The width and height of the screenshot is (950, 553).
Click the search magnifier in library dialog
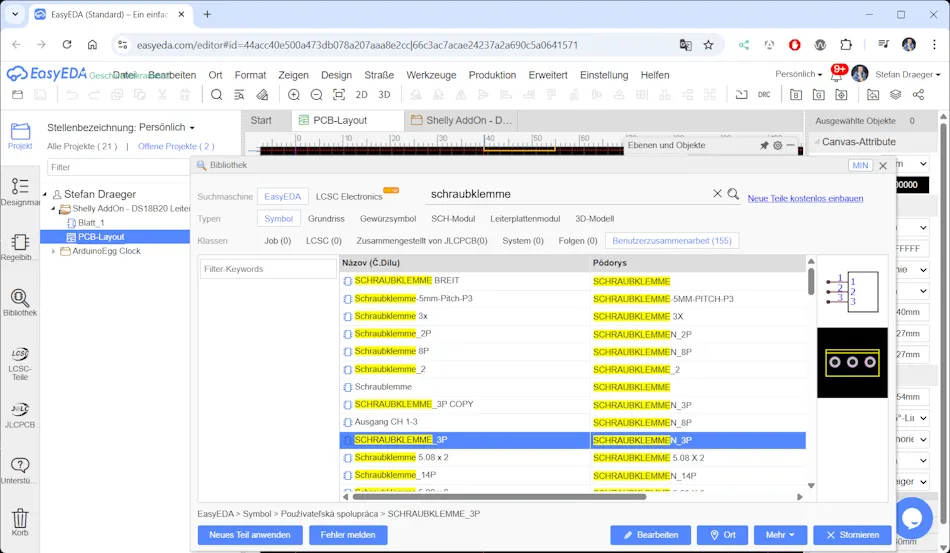[x=733, y=194]
